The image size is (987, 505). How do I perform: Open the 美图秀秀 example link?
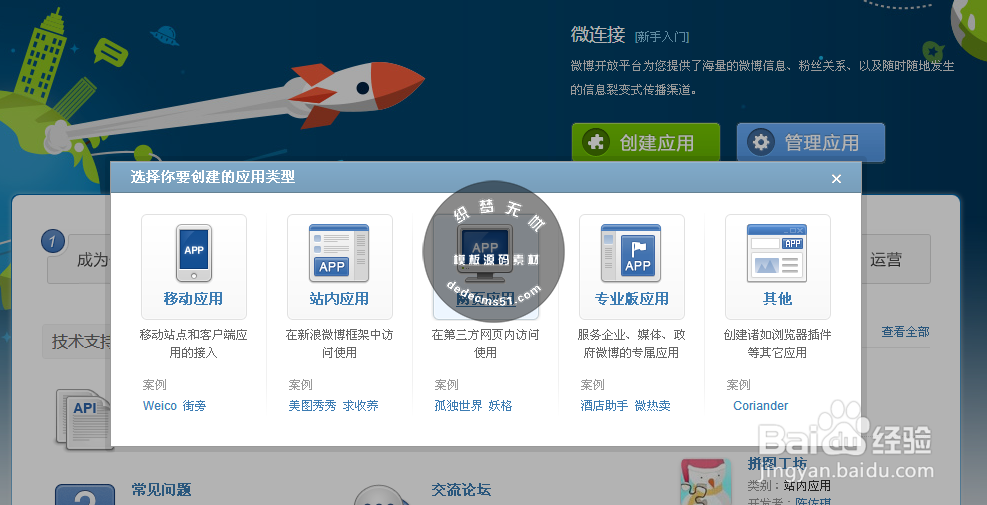(313, 406)
